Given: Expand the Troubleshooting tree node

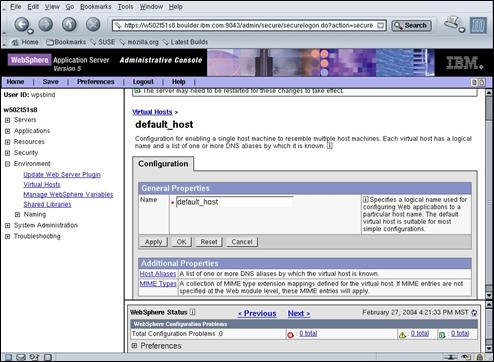Looking at the screenshot, I should coord(7,237).
